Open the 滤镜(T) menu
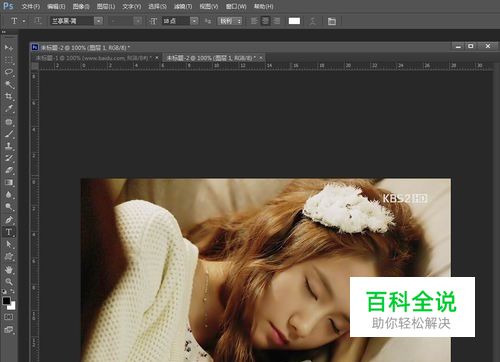 click(183, 6)
